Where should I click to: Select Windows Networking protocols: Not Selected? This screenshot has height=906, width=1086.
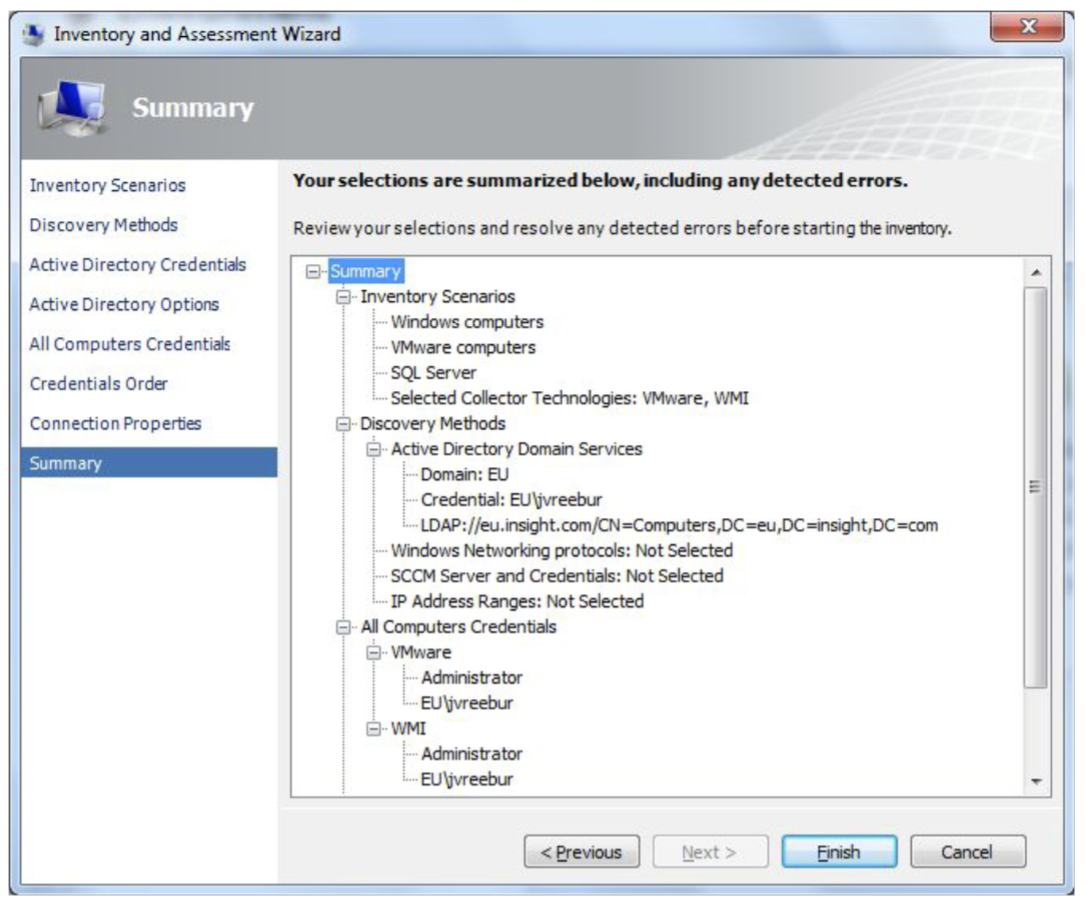coord(562,551)
